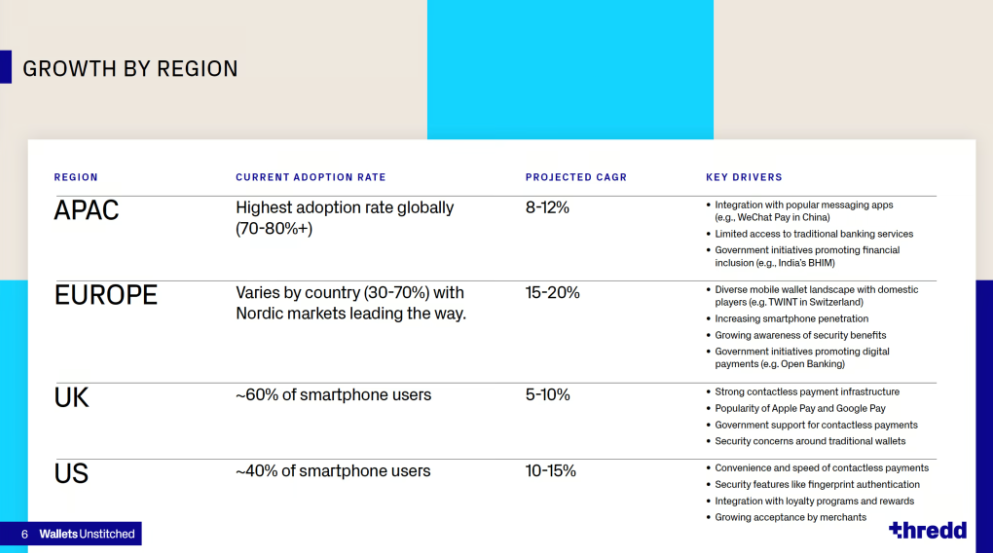Image resolution: width=993 pixels, height=553 pixels.
Task: Click the 8-12% CAGR value
Action: (x=547, y=208)
